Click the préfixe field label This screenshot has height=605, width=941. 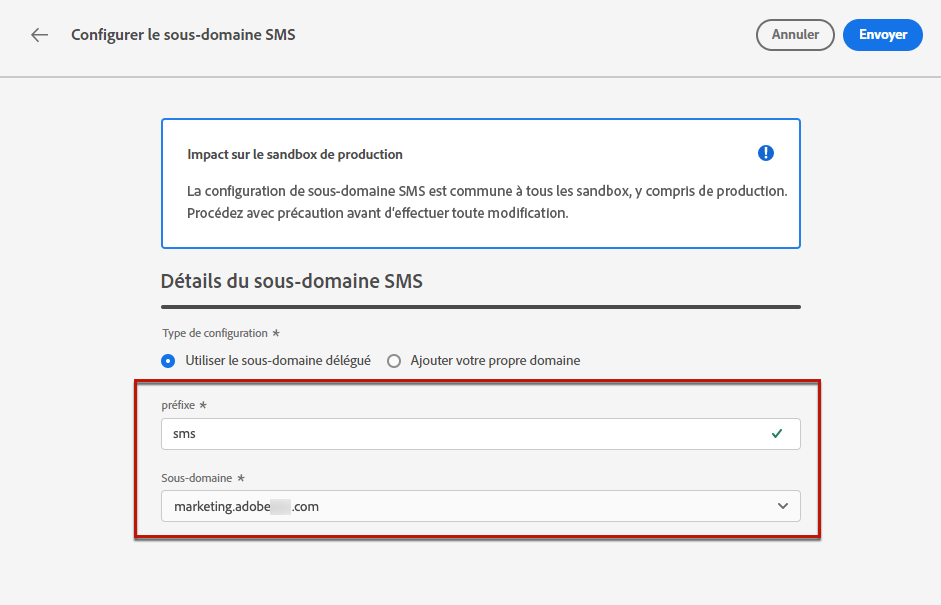(x=178, y=405)
